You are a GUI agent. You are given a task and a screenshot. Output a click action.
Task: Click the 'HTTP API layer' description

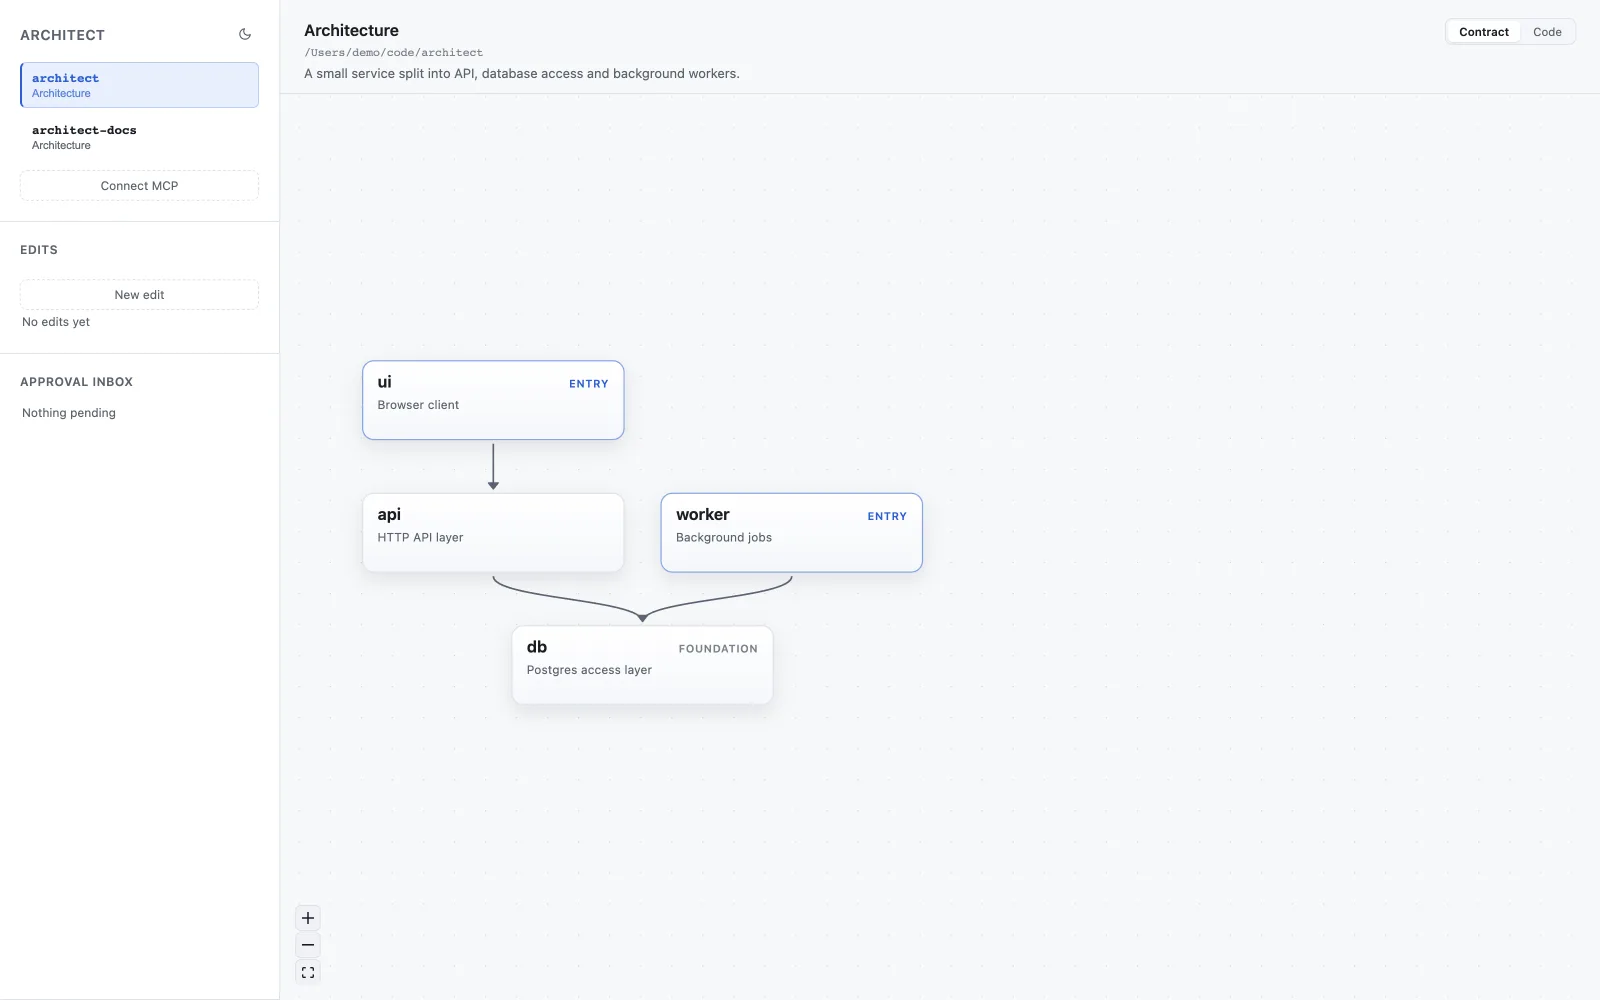420,538
